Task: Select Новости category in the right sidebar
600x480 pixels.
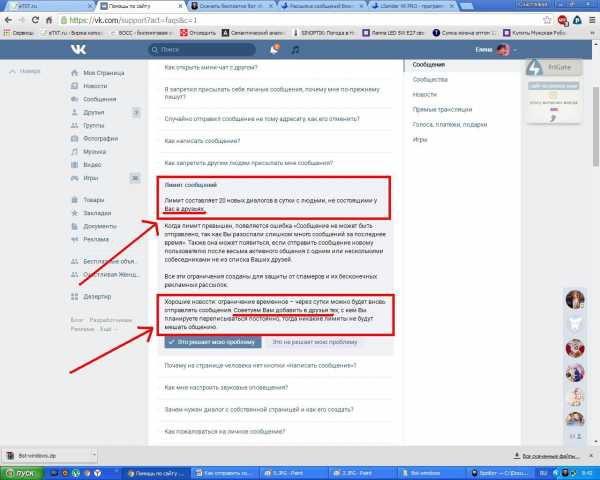Action: [x=424, y=95]
